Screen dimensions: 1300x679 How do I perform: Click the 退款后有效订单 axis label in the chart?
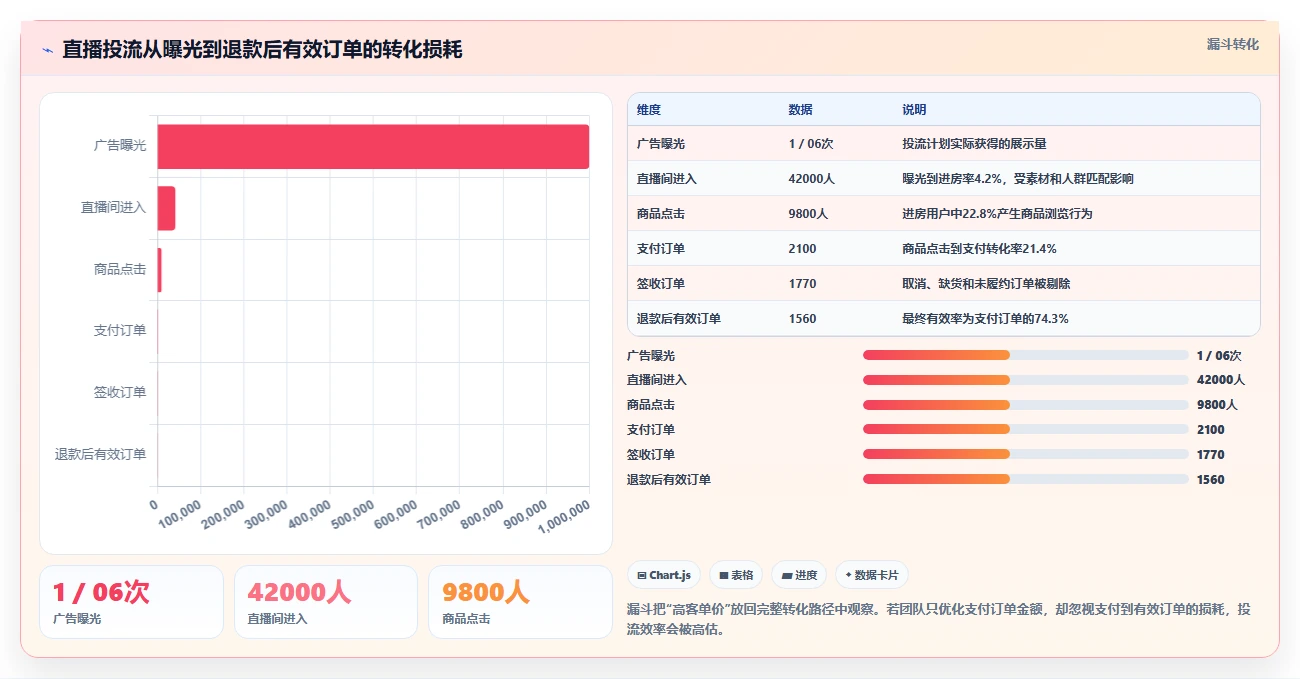[x=100, y=454]
